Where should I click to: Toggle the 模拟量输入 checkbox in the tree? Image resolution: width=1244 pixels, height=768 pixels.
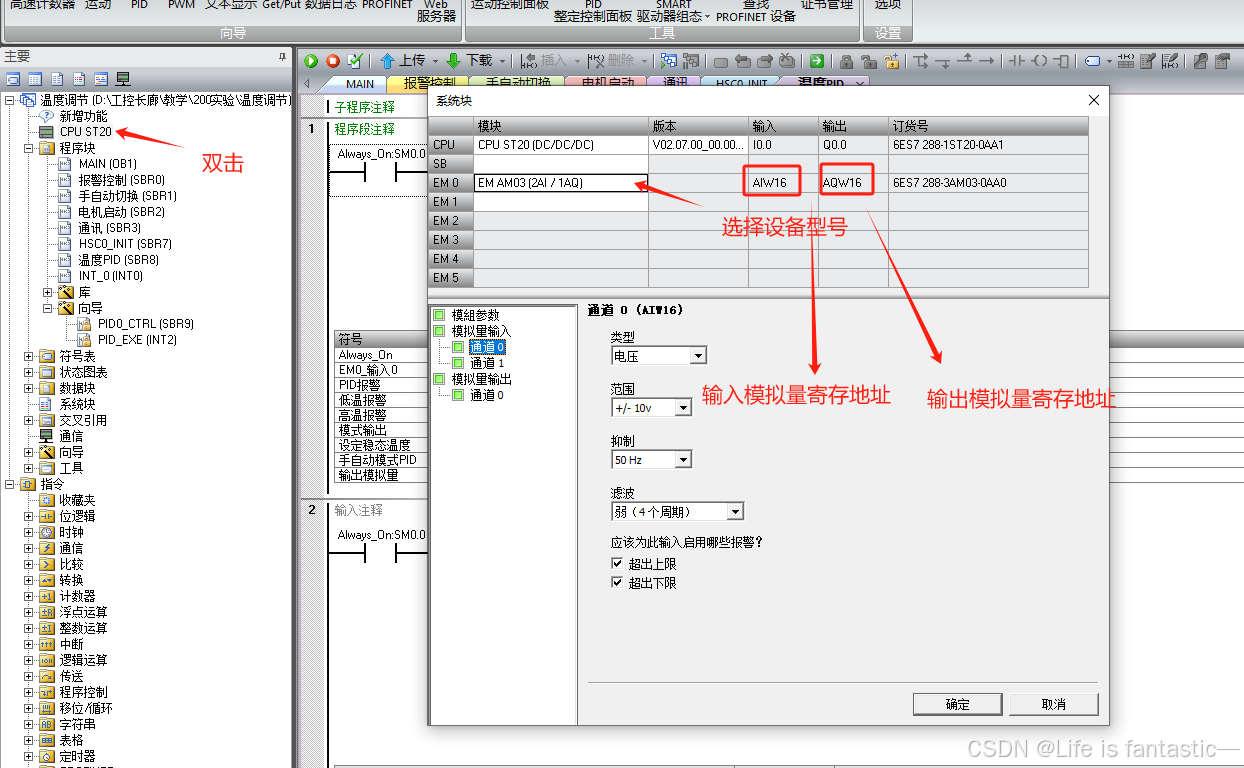pyautogui.click(x=439, y=331)
